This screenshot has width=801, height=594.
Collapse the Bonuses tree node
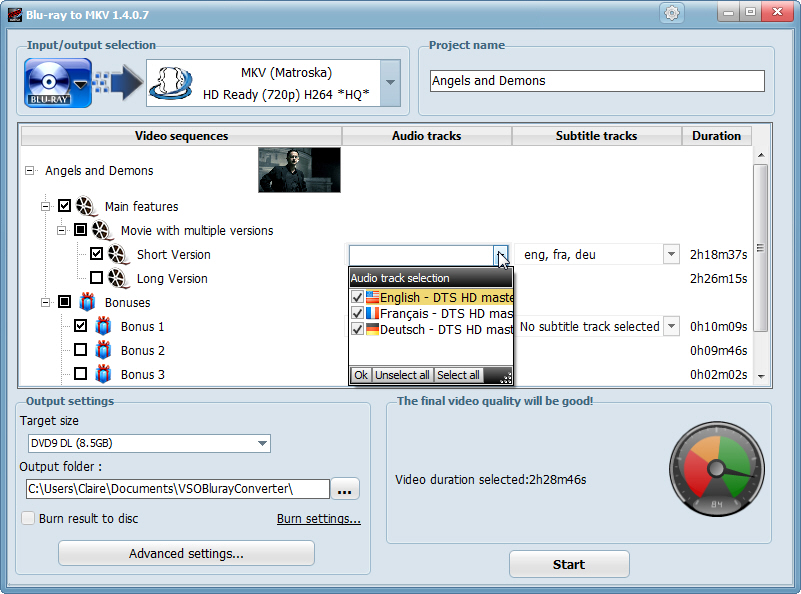pos(45,302)
